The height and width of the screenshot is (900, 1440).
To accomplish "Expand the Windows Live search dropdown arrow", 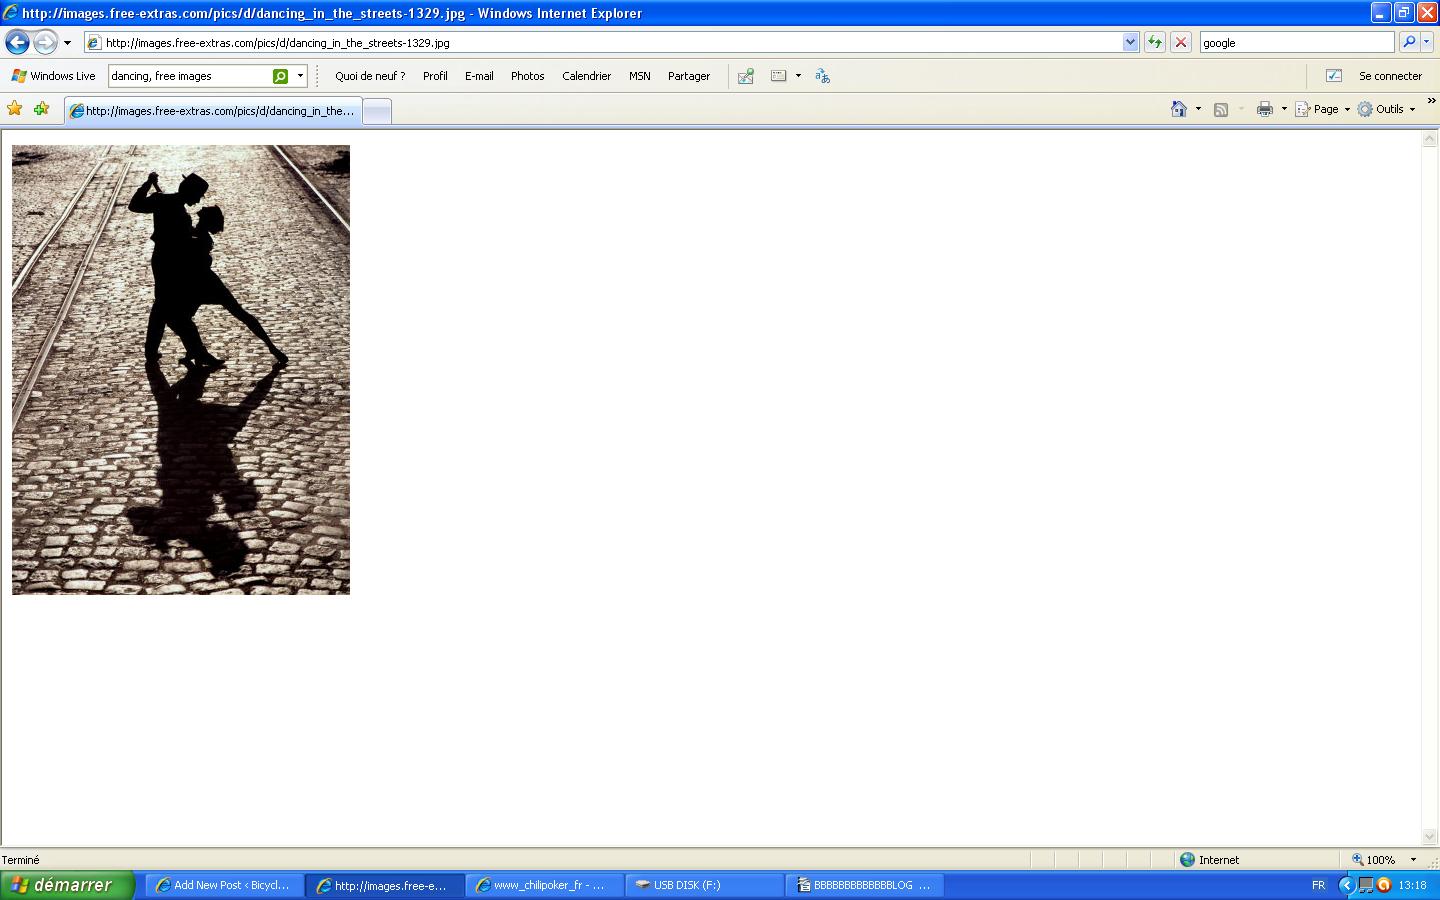I will coord(300,76).
